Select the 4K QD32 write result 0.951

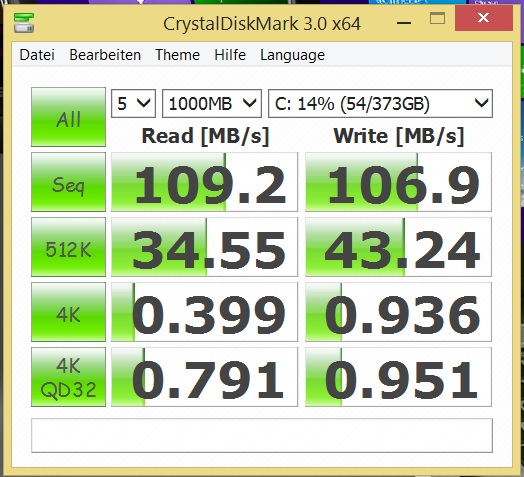click(398, 377)
